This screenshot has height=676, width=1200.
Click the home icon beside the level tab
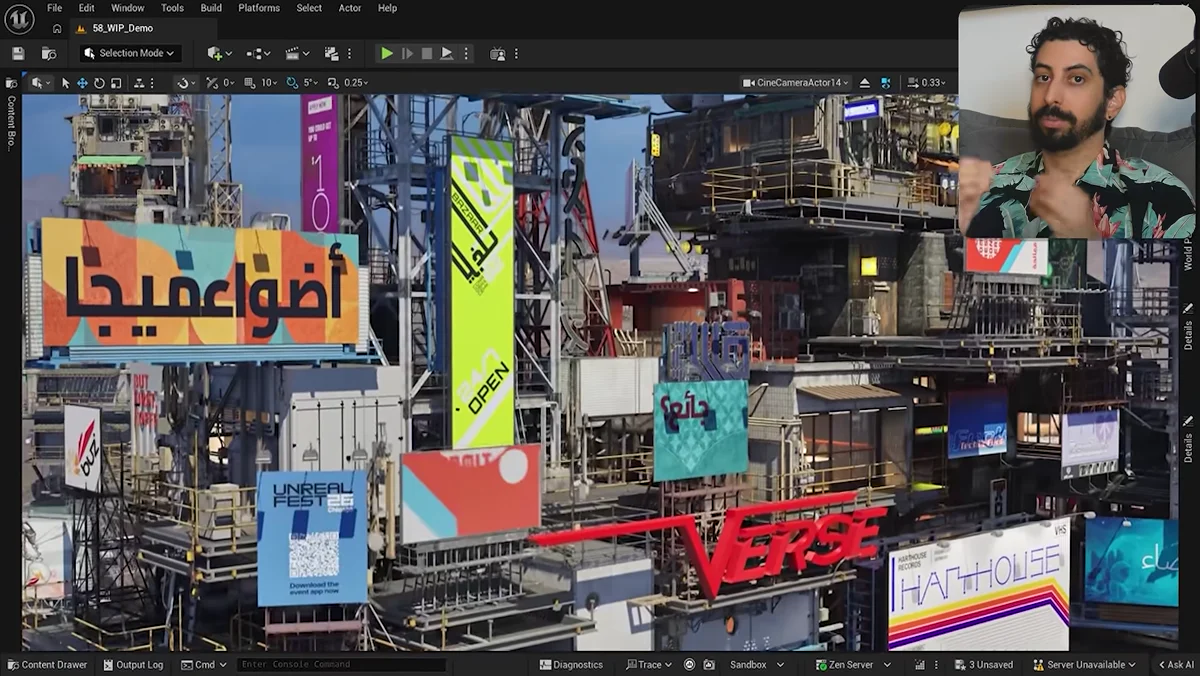pos(57,28)
